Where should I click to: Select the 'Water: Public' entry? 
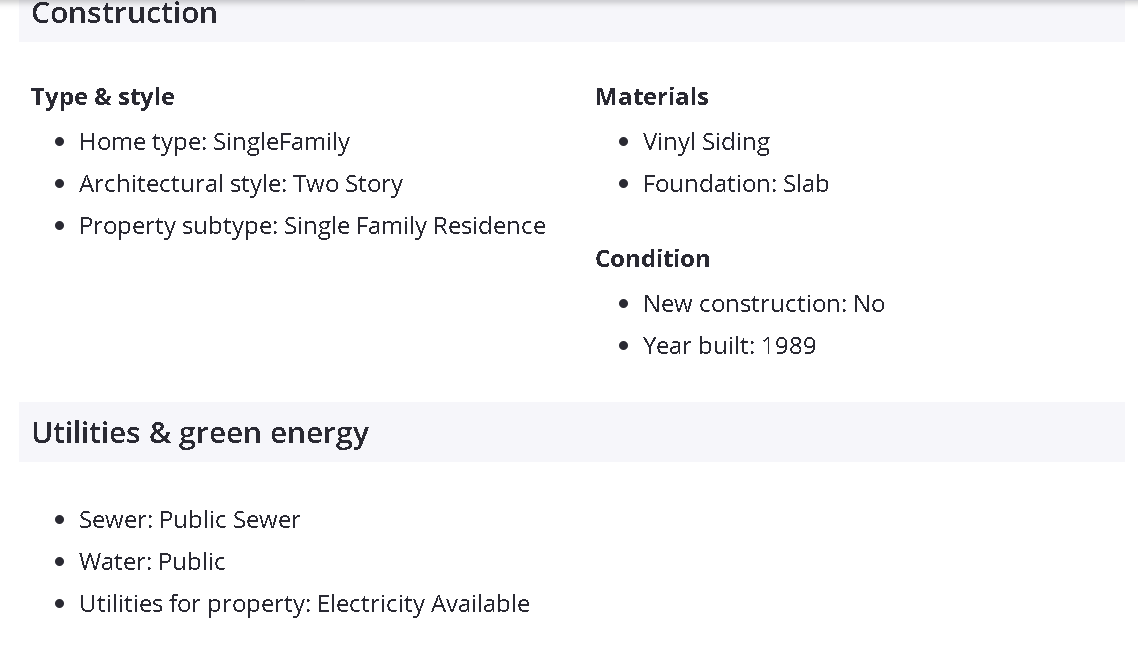click(x=152, y=562)
